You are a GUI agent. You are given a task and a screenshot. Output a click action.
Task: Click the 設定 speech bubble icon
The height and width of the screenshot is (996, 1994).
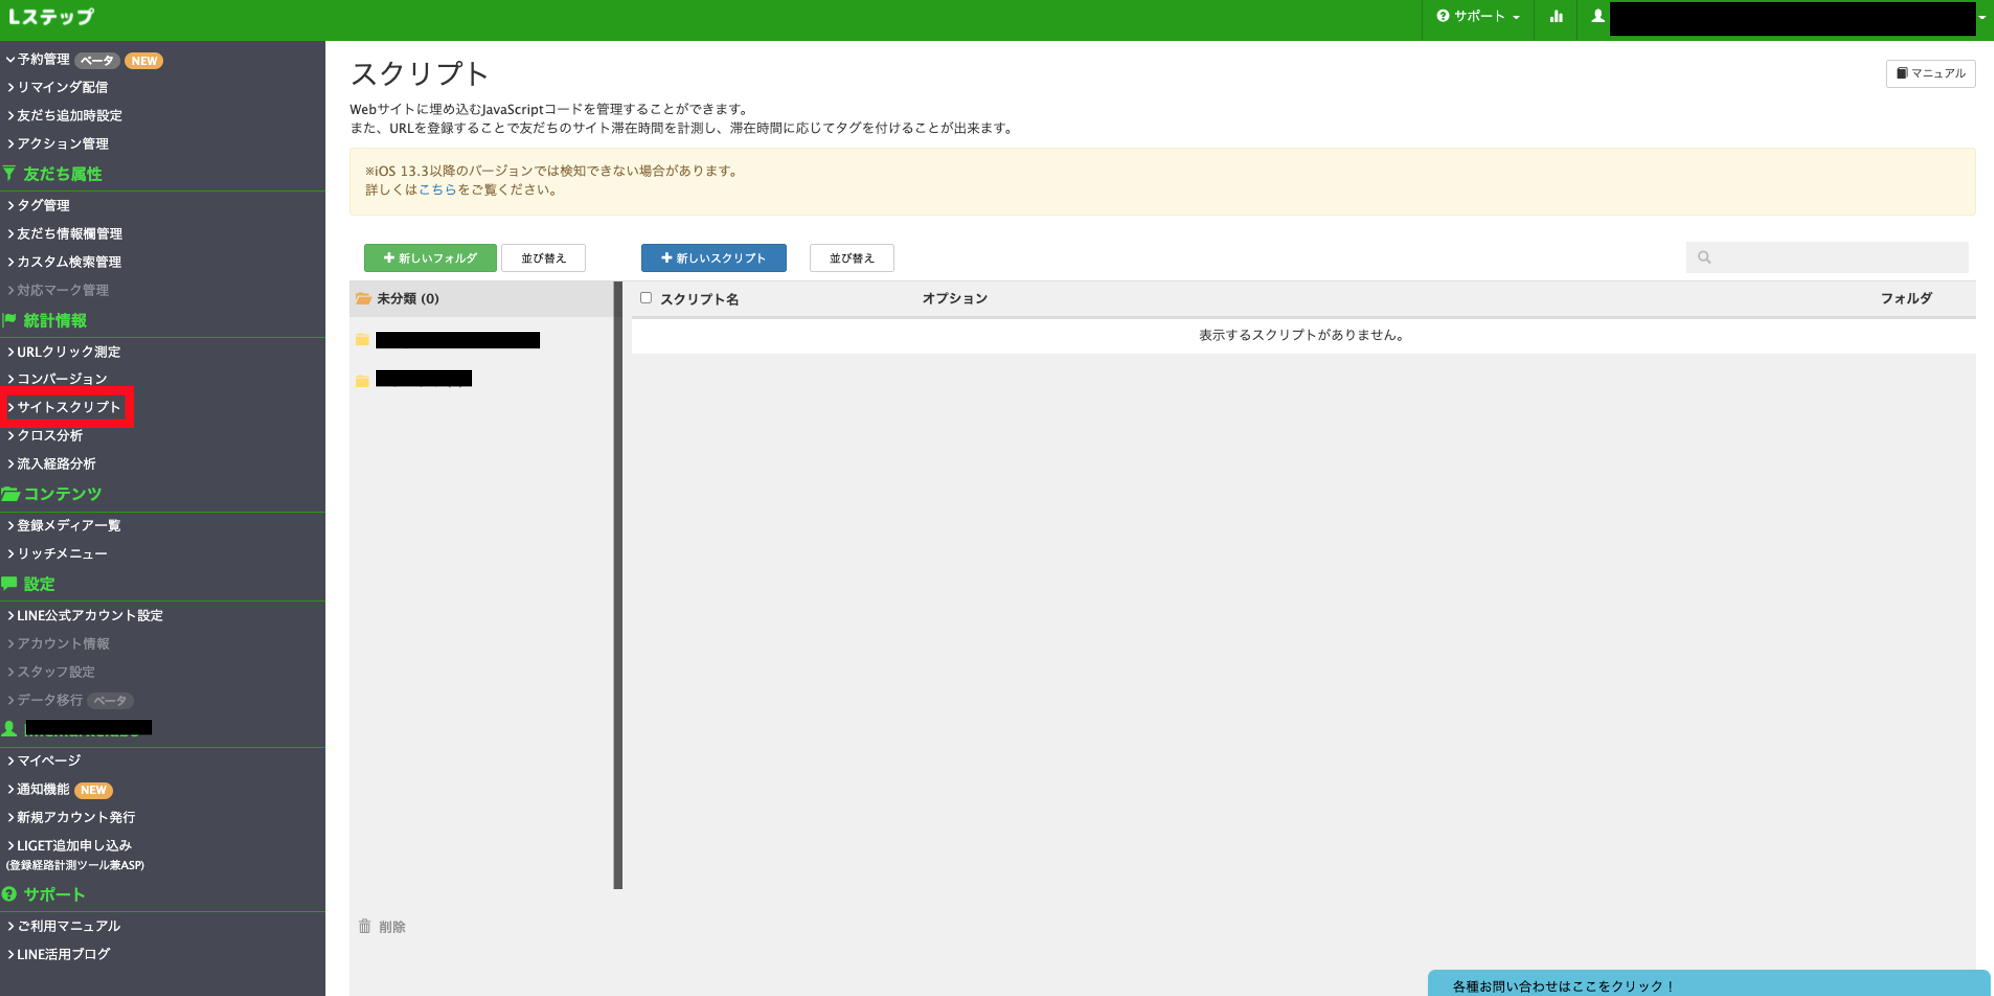pos(10,584)
